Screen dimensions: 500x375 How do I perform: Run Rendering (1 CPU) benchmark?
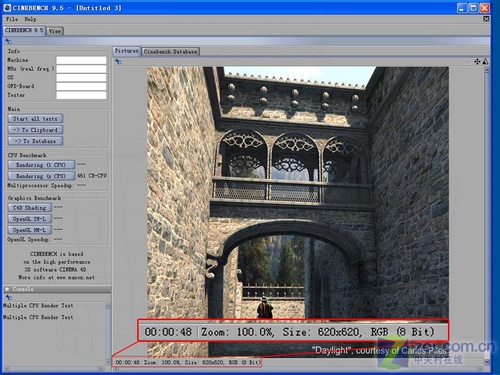click(41, 165)
